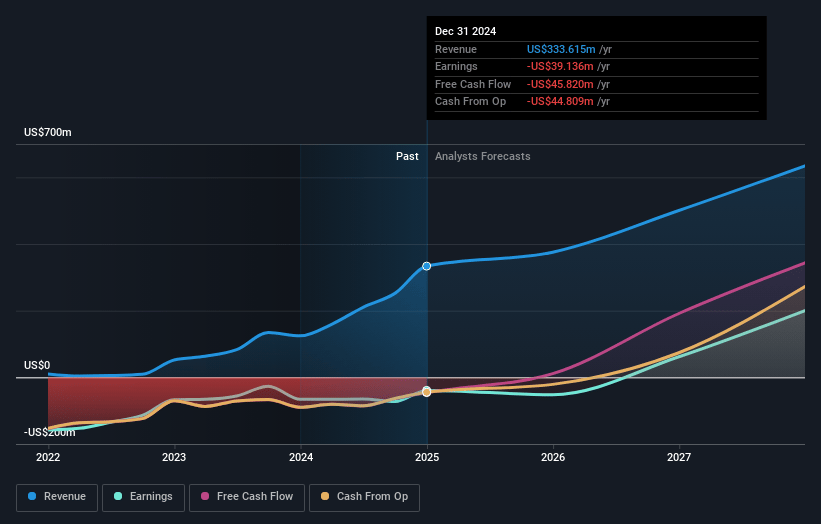Click the 2026 x-axis label
The width and height of the screenshot is (821, 524).
[x=553, y=458]
